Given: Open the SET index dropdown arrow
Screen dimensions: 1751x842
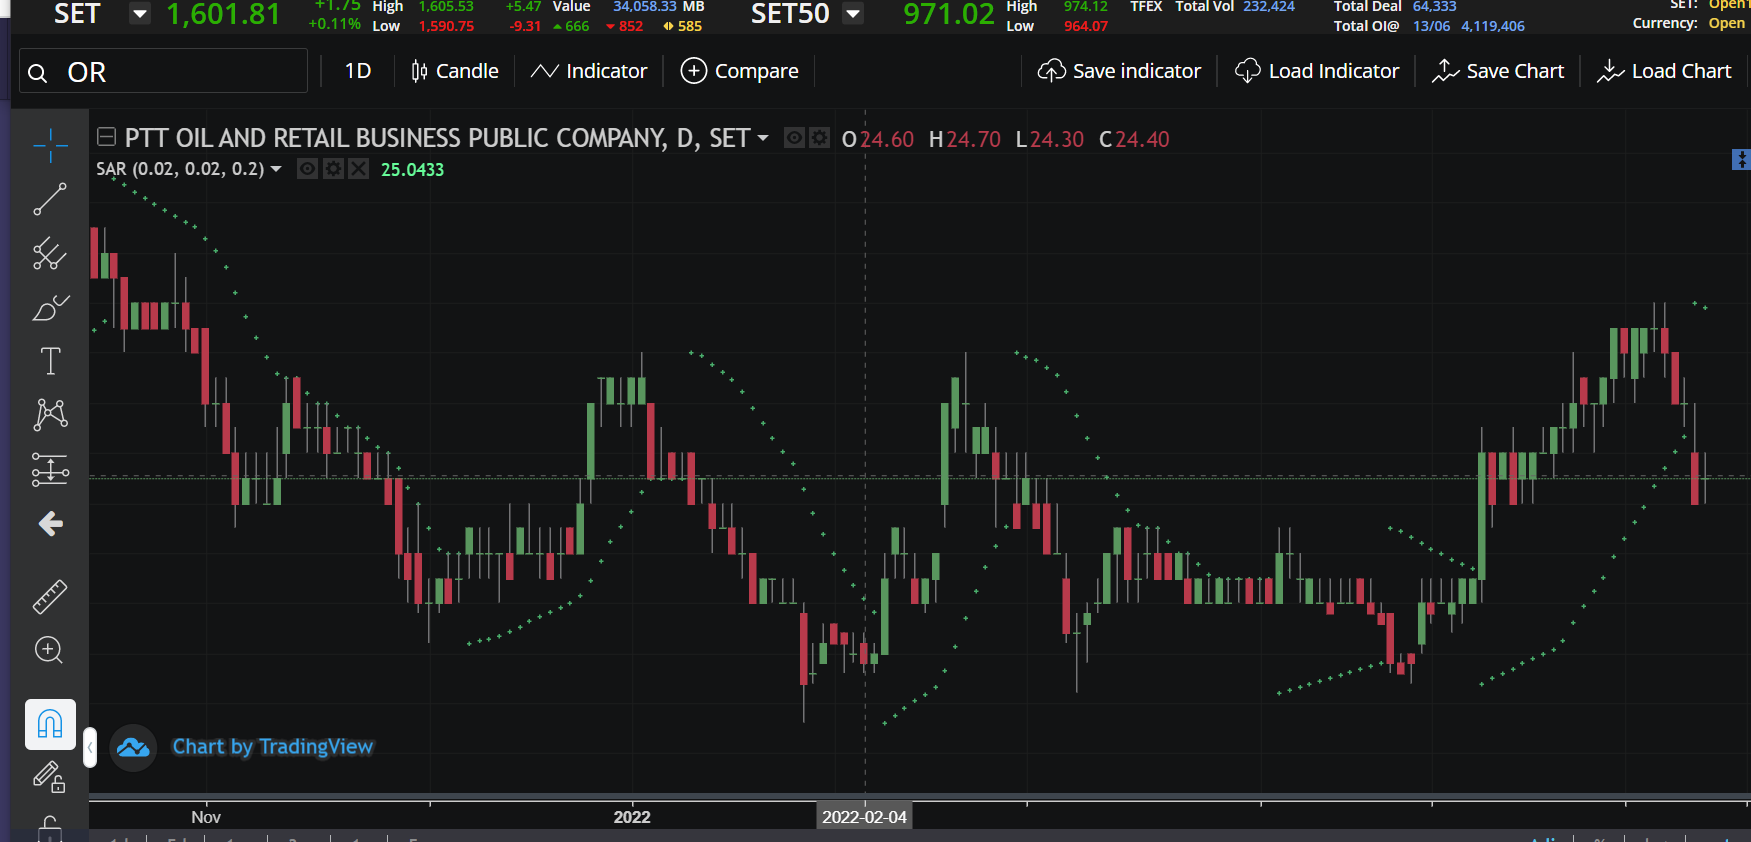Looking at the screenshot, I should coord(140,14).
